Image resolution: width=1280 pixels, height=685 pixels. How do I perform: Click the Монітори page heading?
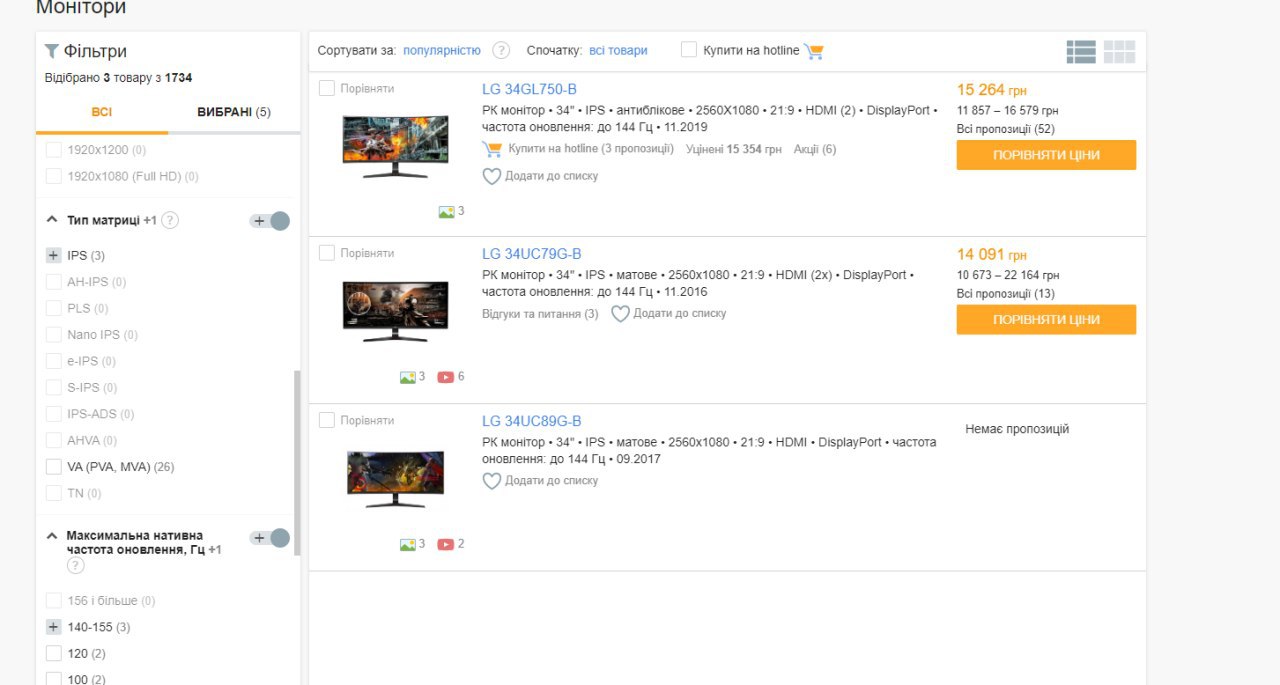click(81, 8)
